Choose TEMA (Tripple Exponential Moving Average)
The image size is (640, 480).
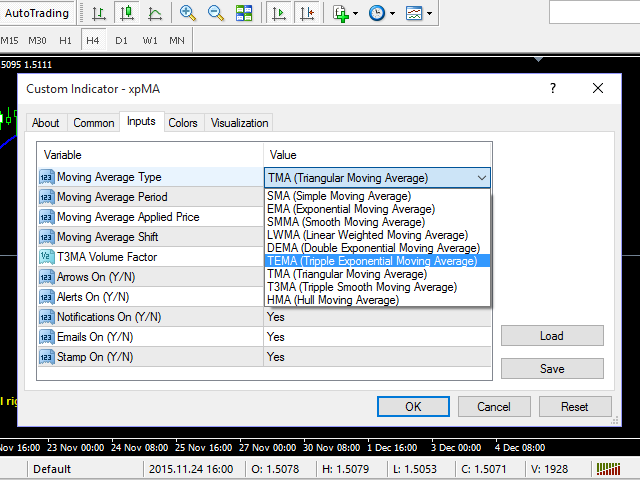pyautogui.click(x=378, y=261)
